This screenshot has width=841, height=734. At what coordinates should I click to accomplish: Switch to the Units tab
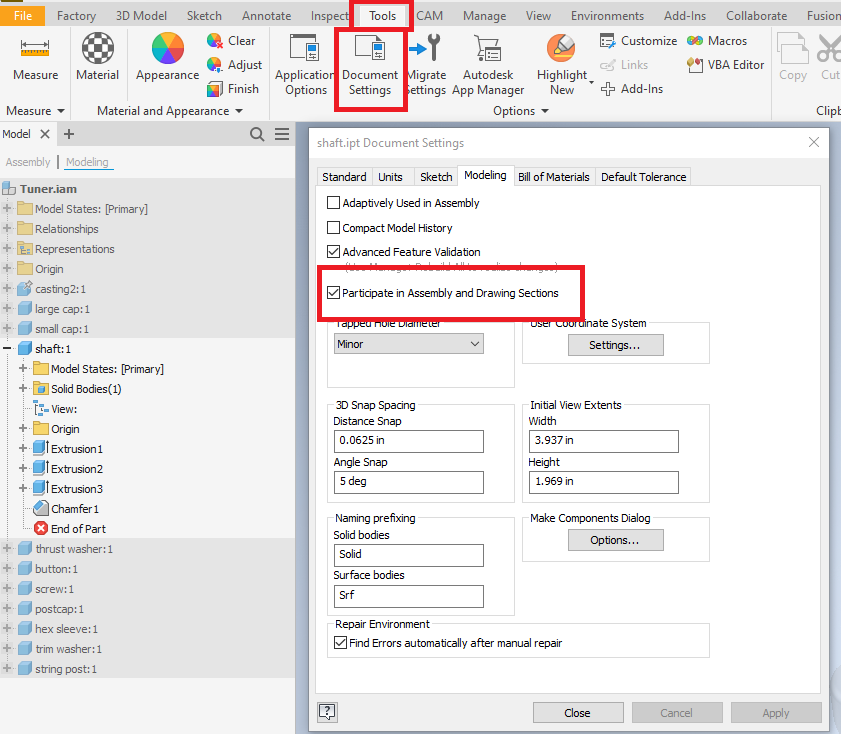pyautogui.click(x=390, y=176)
